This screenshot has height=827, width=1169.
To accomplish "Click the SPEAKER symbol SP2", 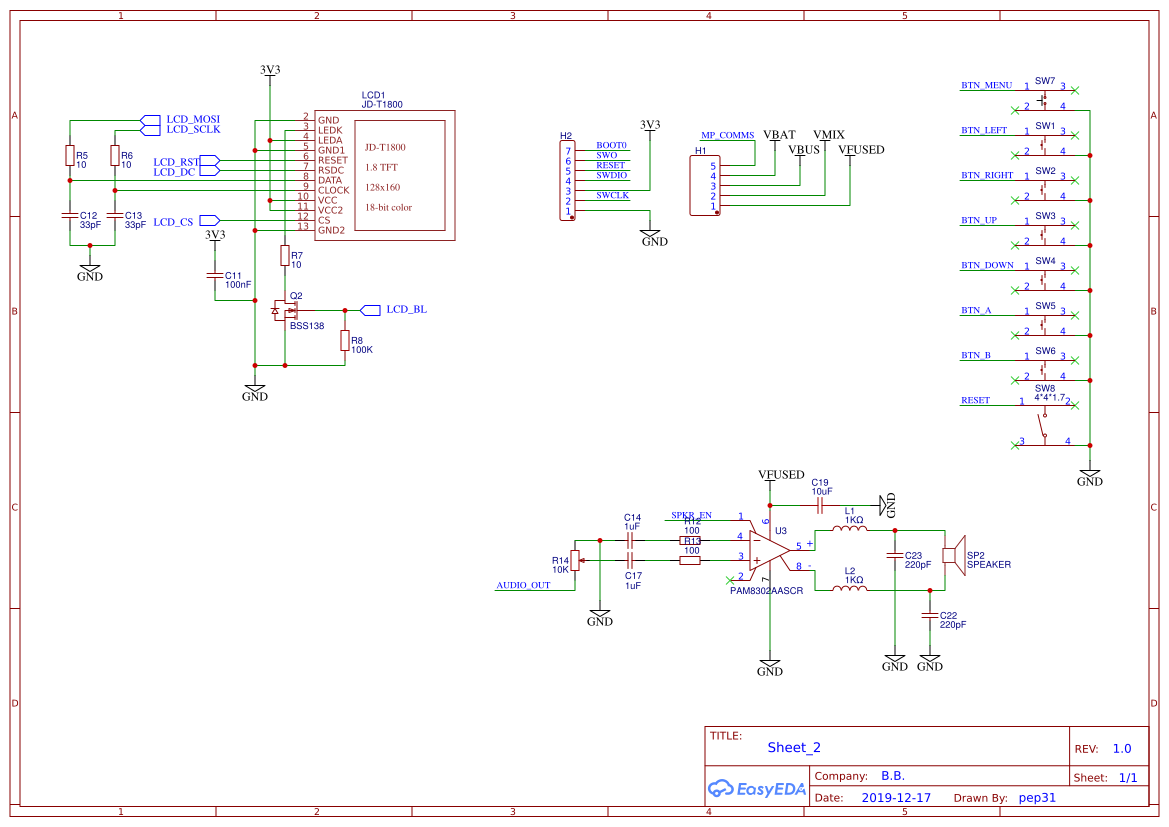I will coord(955,555).
